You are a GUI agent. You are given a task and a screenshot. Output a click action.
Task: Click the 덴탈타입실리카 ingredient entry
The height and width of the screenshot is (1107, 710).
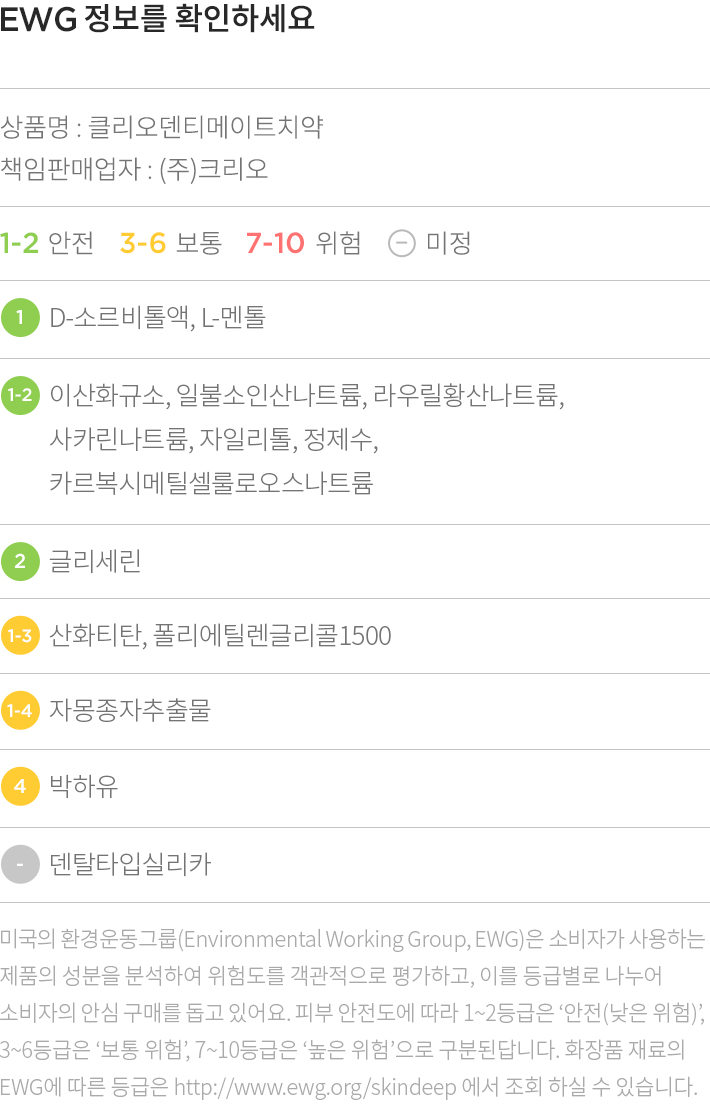point(130,864)
